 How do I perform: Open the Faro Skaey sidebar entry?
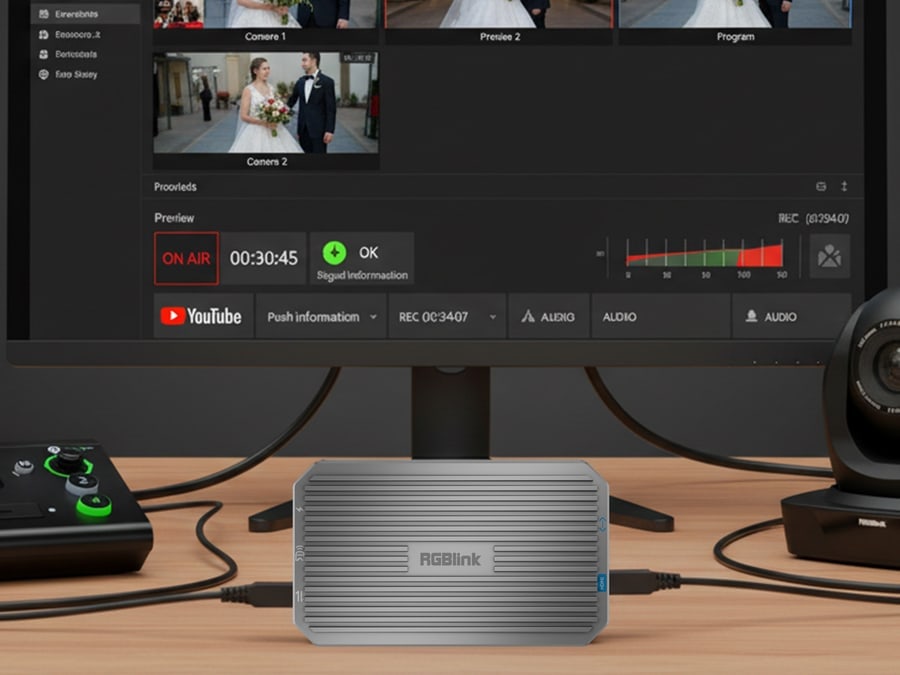pos(86,74)
